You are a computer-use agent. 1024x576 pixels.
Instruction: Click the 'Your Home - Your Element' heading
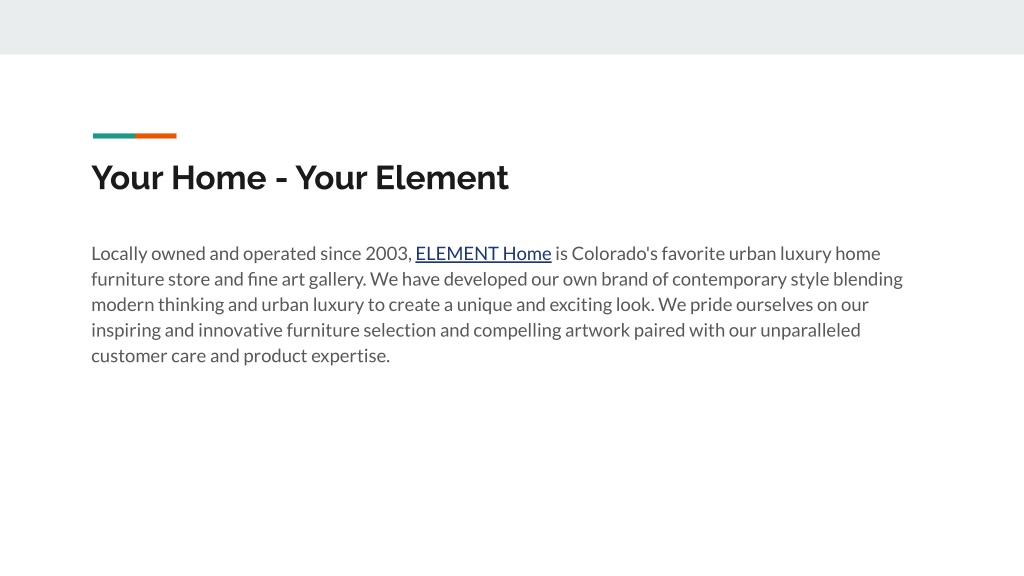click(x=300, y=178)
